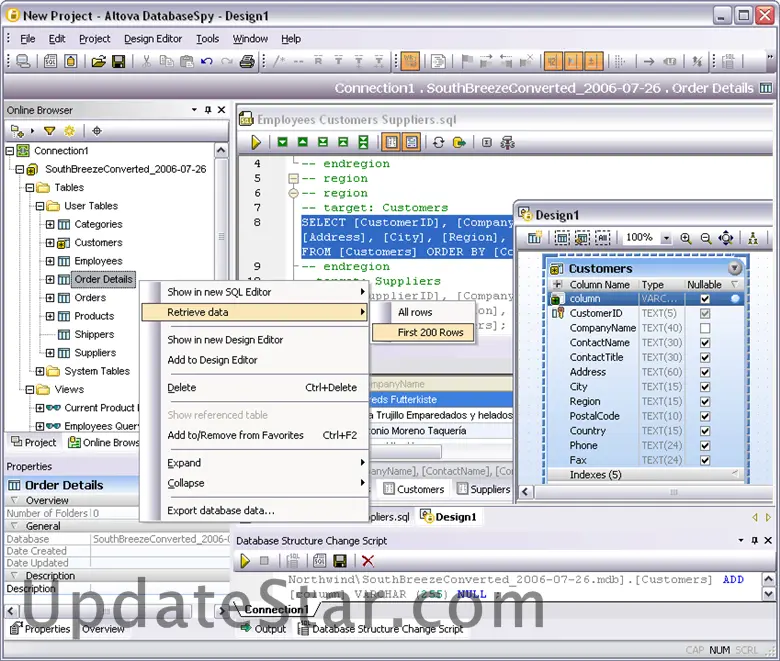The width and height of the screenshot is (780, 661).
Task: Collapse the Tables folder node
Action: coord(30,188)
